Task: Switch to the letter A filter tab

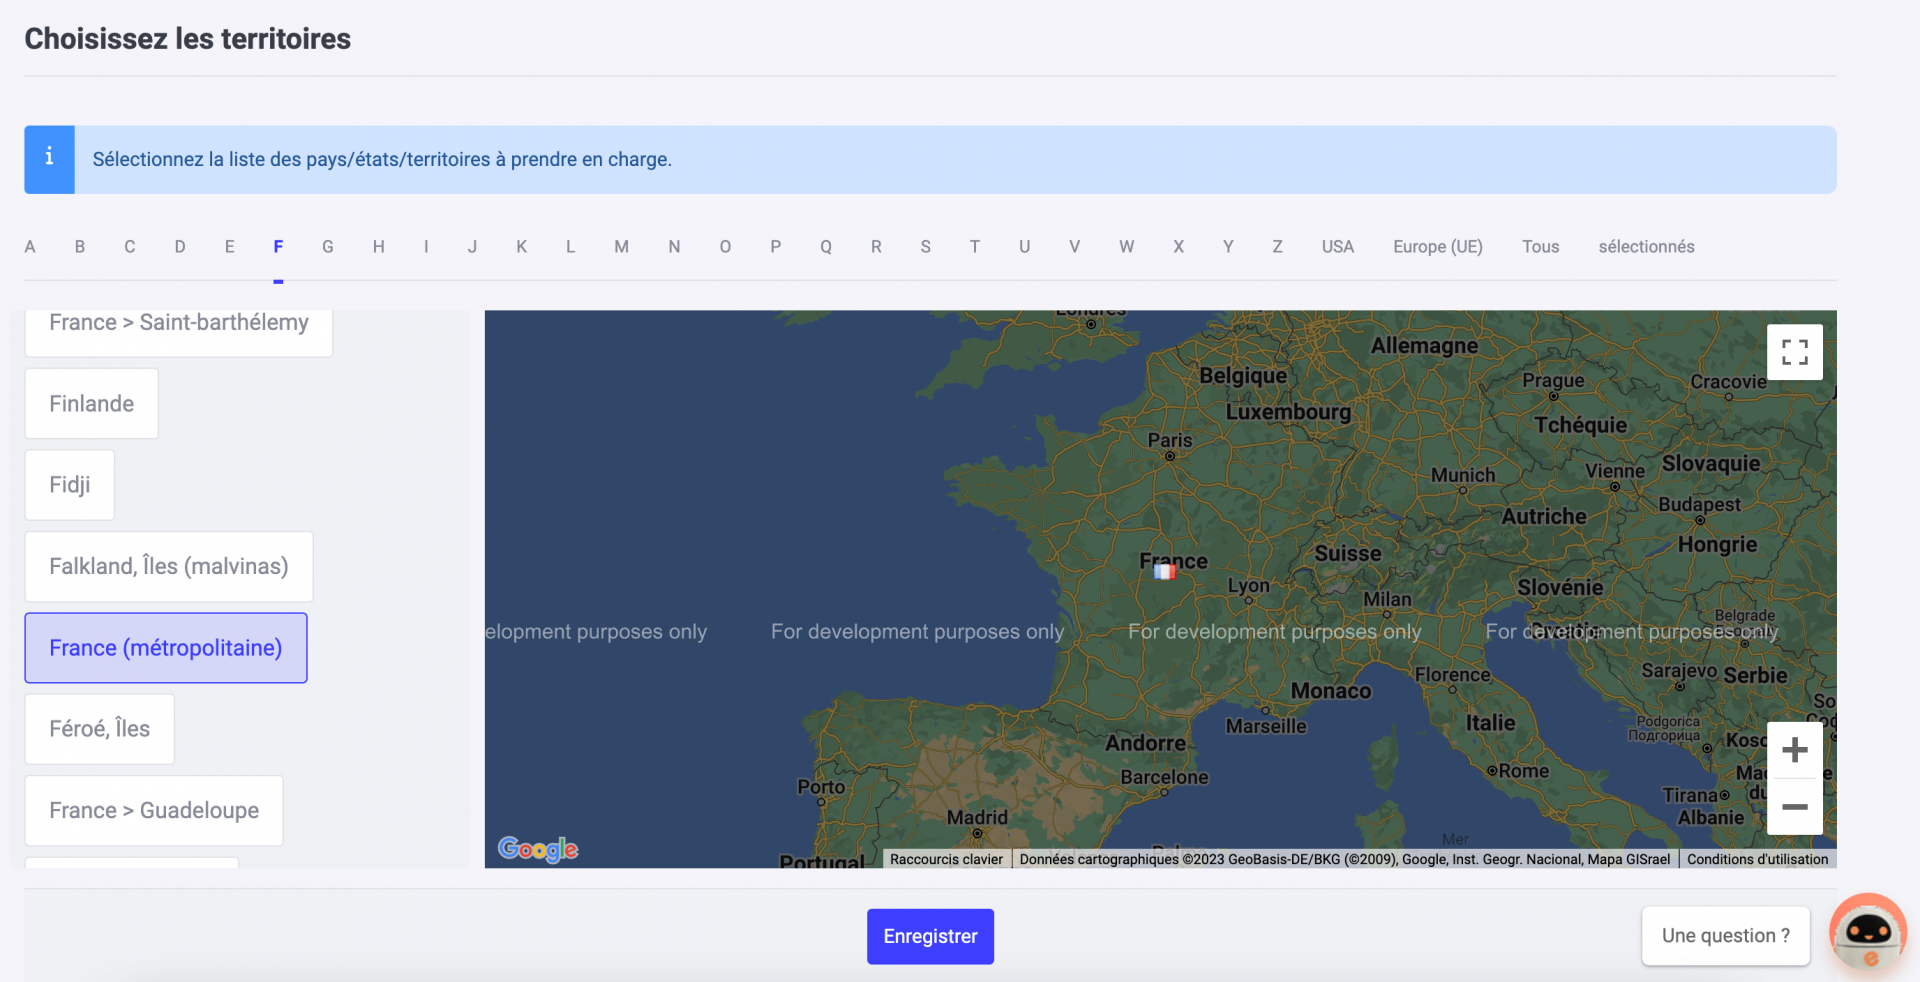Action: tap(30, 246)
